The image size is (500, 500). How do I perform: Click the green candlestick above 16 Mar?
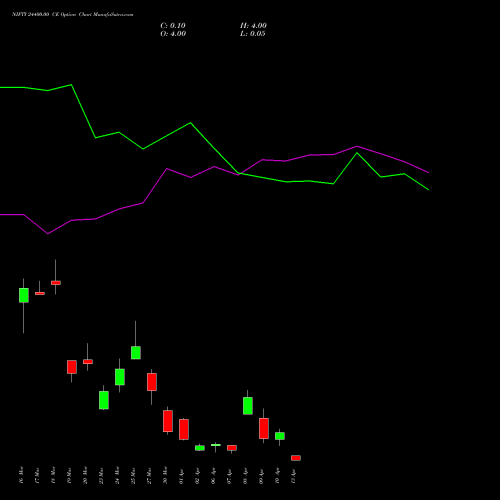click(x=24, y=295)
